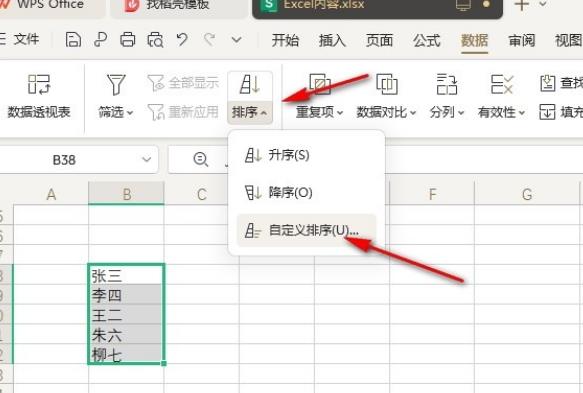Screen dimensions: 583x393
Task: Switch to the 页面 ribbon tab
Action: tap(379, 40)
